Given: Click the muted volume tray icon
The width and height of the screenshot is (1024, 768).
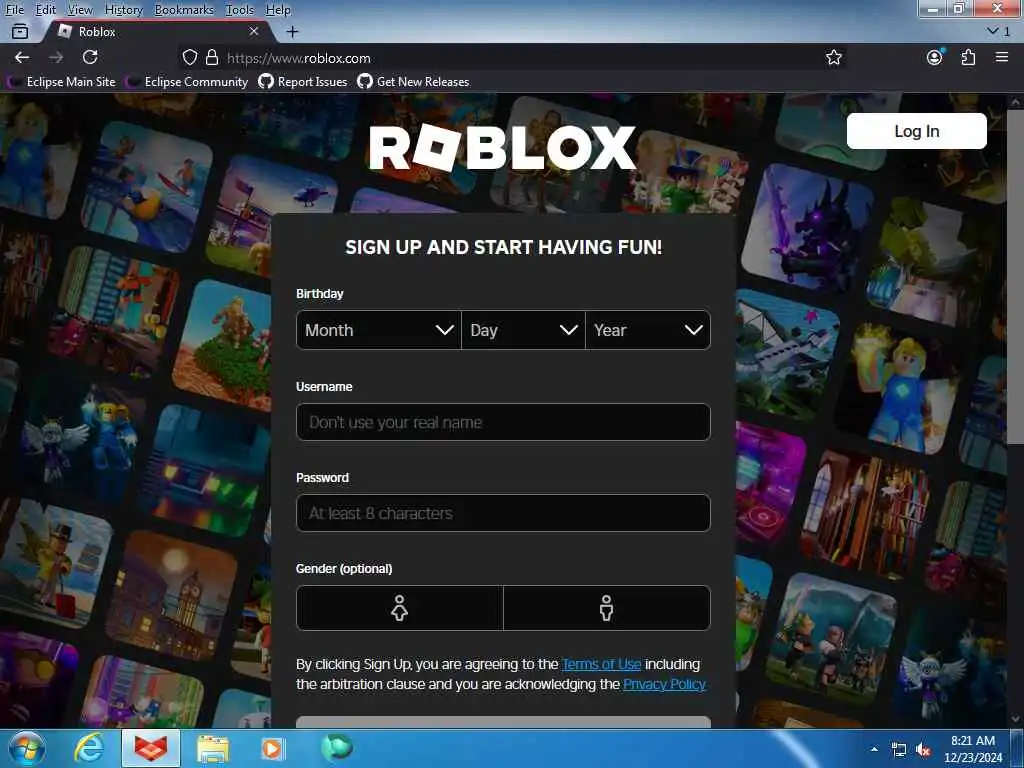Looking at the screenshot, I should pos(923,750).
